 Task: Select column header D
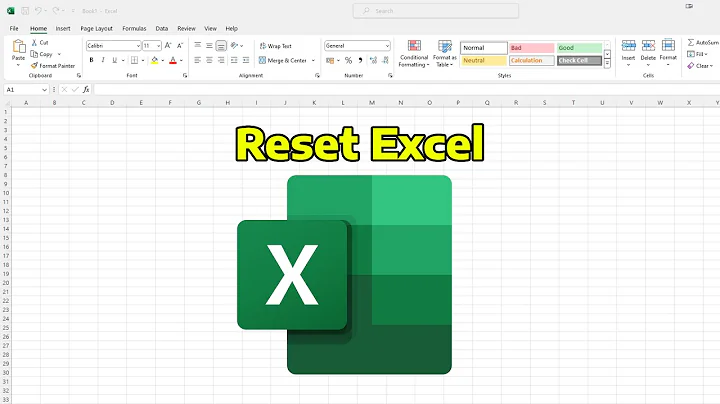112,103
